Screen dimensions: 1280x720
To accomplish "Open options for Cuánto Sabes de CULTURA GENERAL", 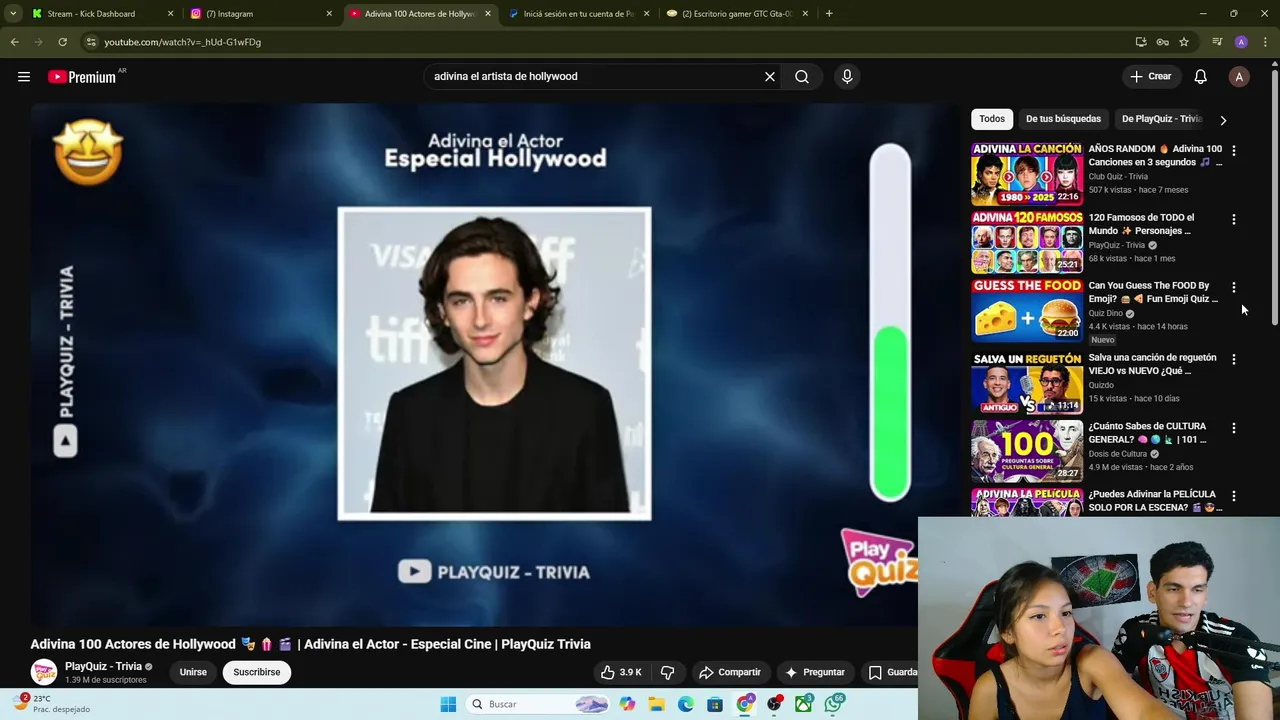I will 1233,428.
